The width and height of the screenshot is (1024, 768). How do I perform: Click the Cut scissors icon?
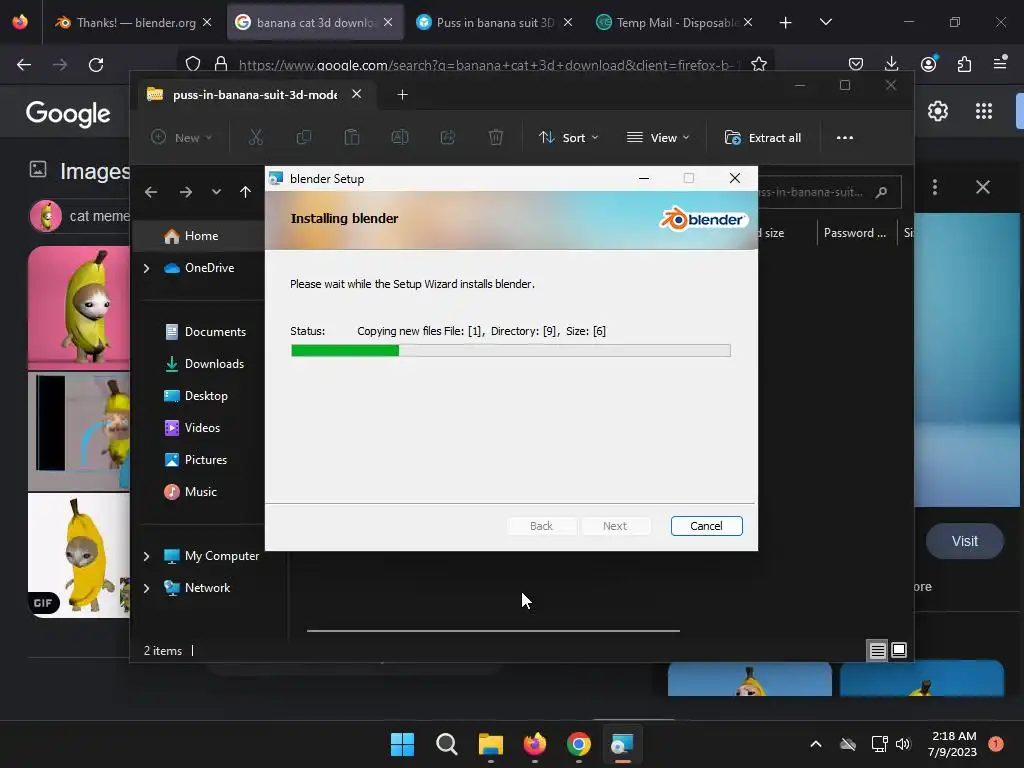255,138
